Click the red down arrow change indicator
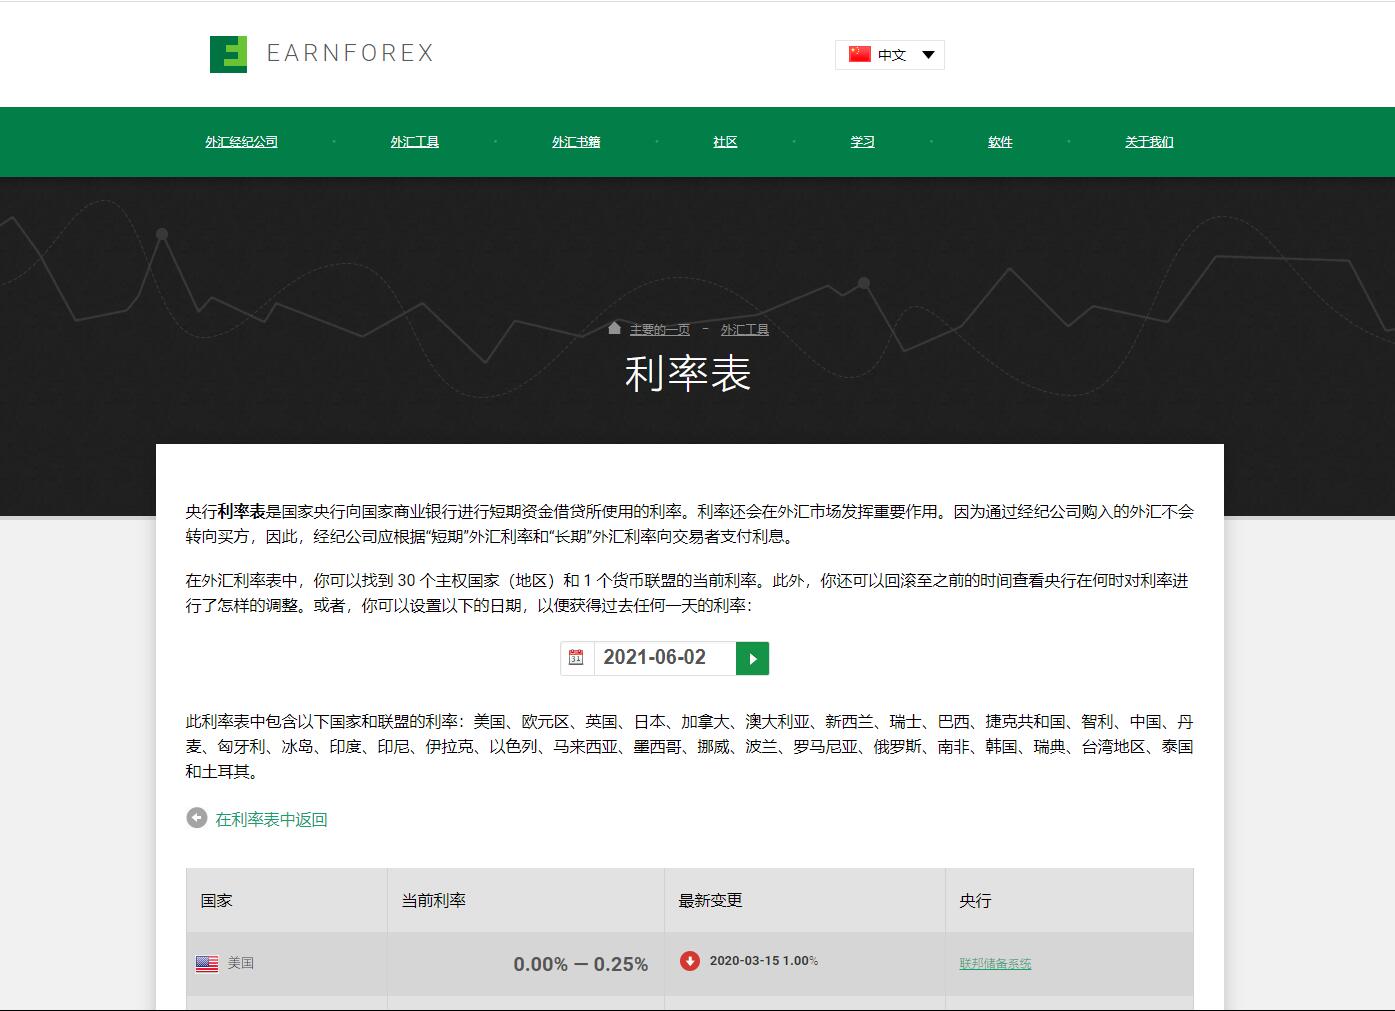 (689, 961)
